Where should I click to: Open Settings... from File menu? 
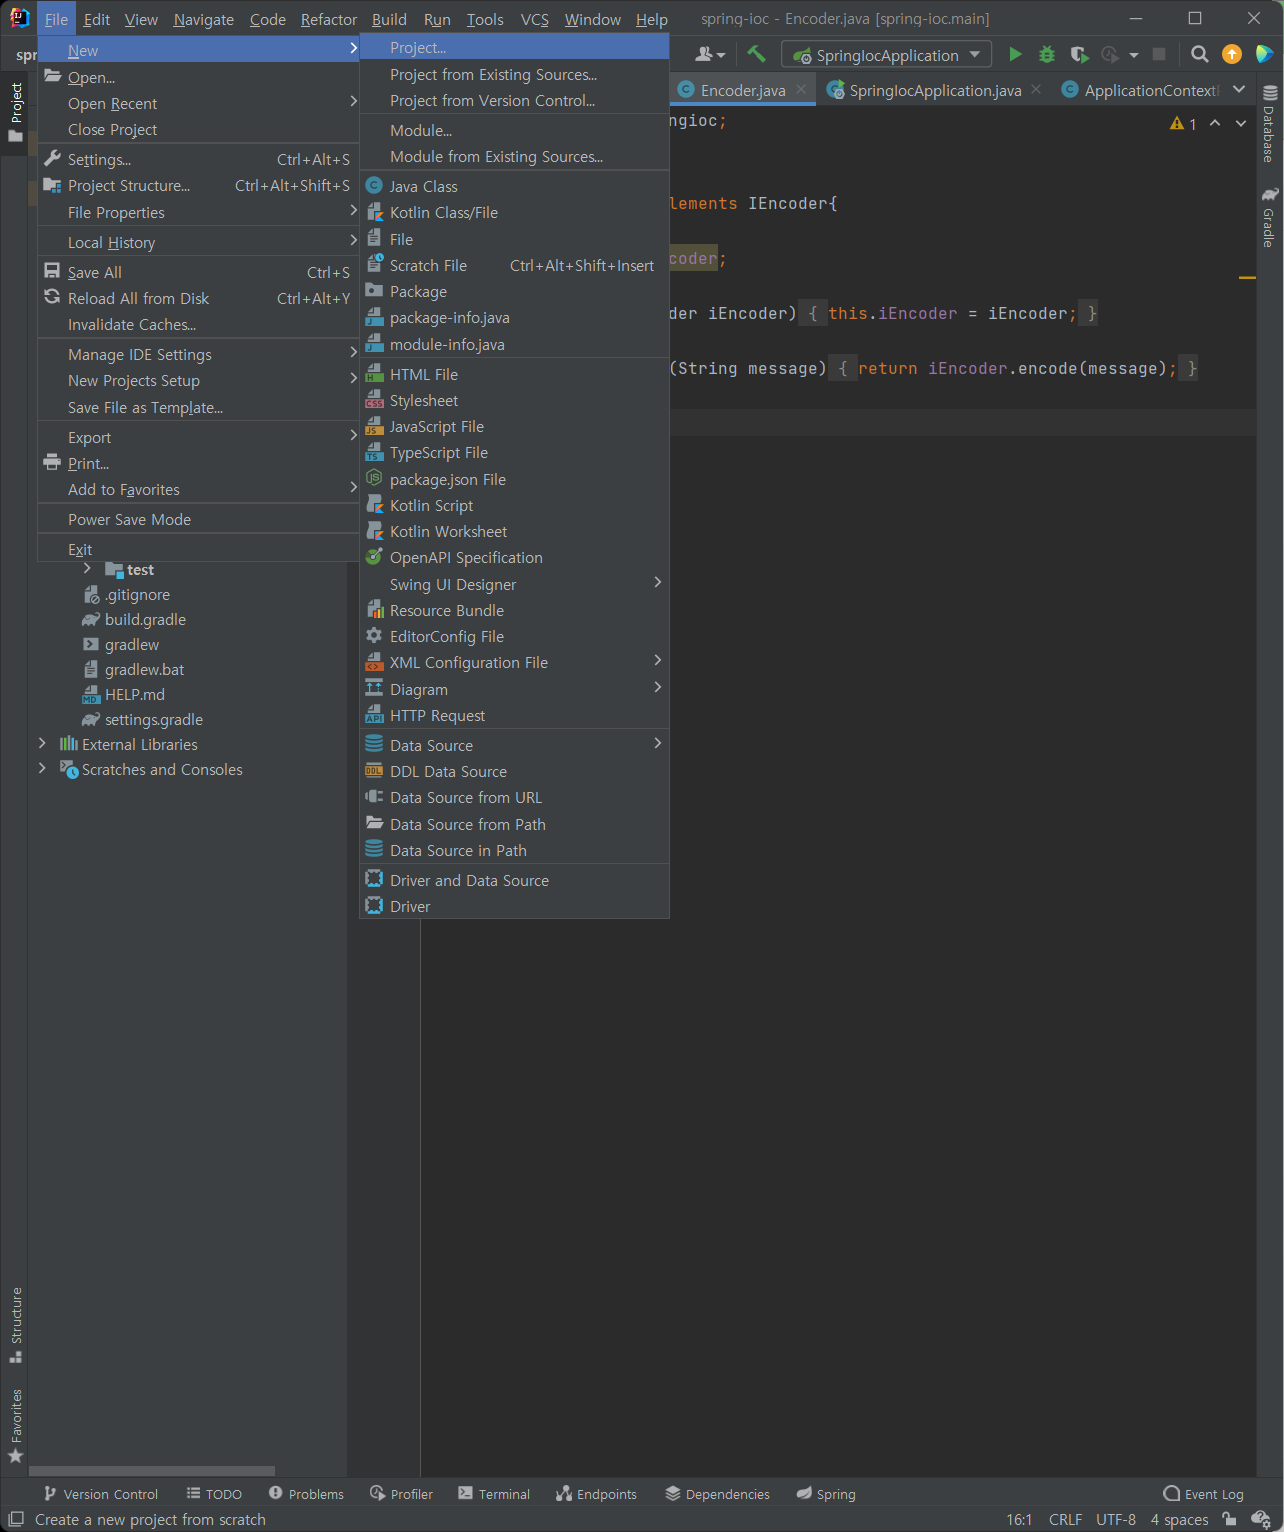pos(198,159)
